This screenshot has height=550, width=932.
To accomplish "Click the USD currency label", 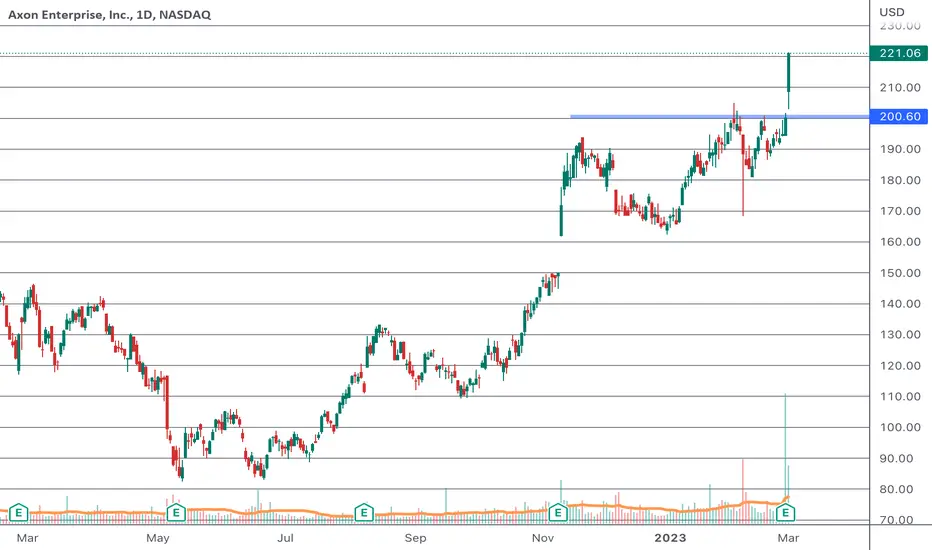I will tap(892, 12).
